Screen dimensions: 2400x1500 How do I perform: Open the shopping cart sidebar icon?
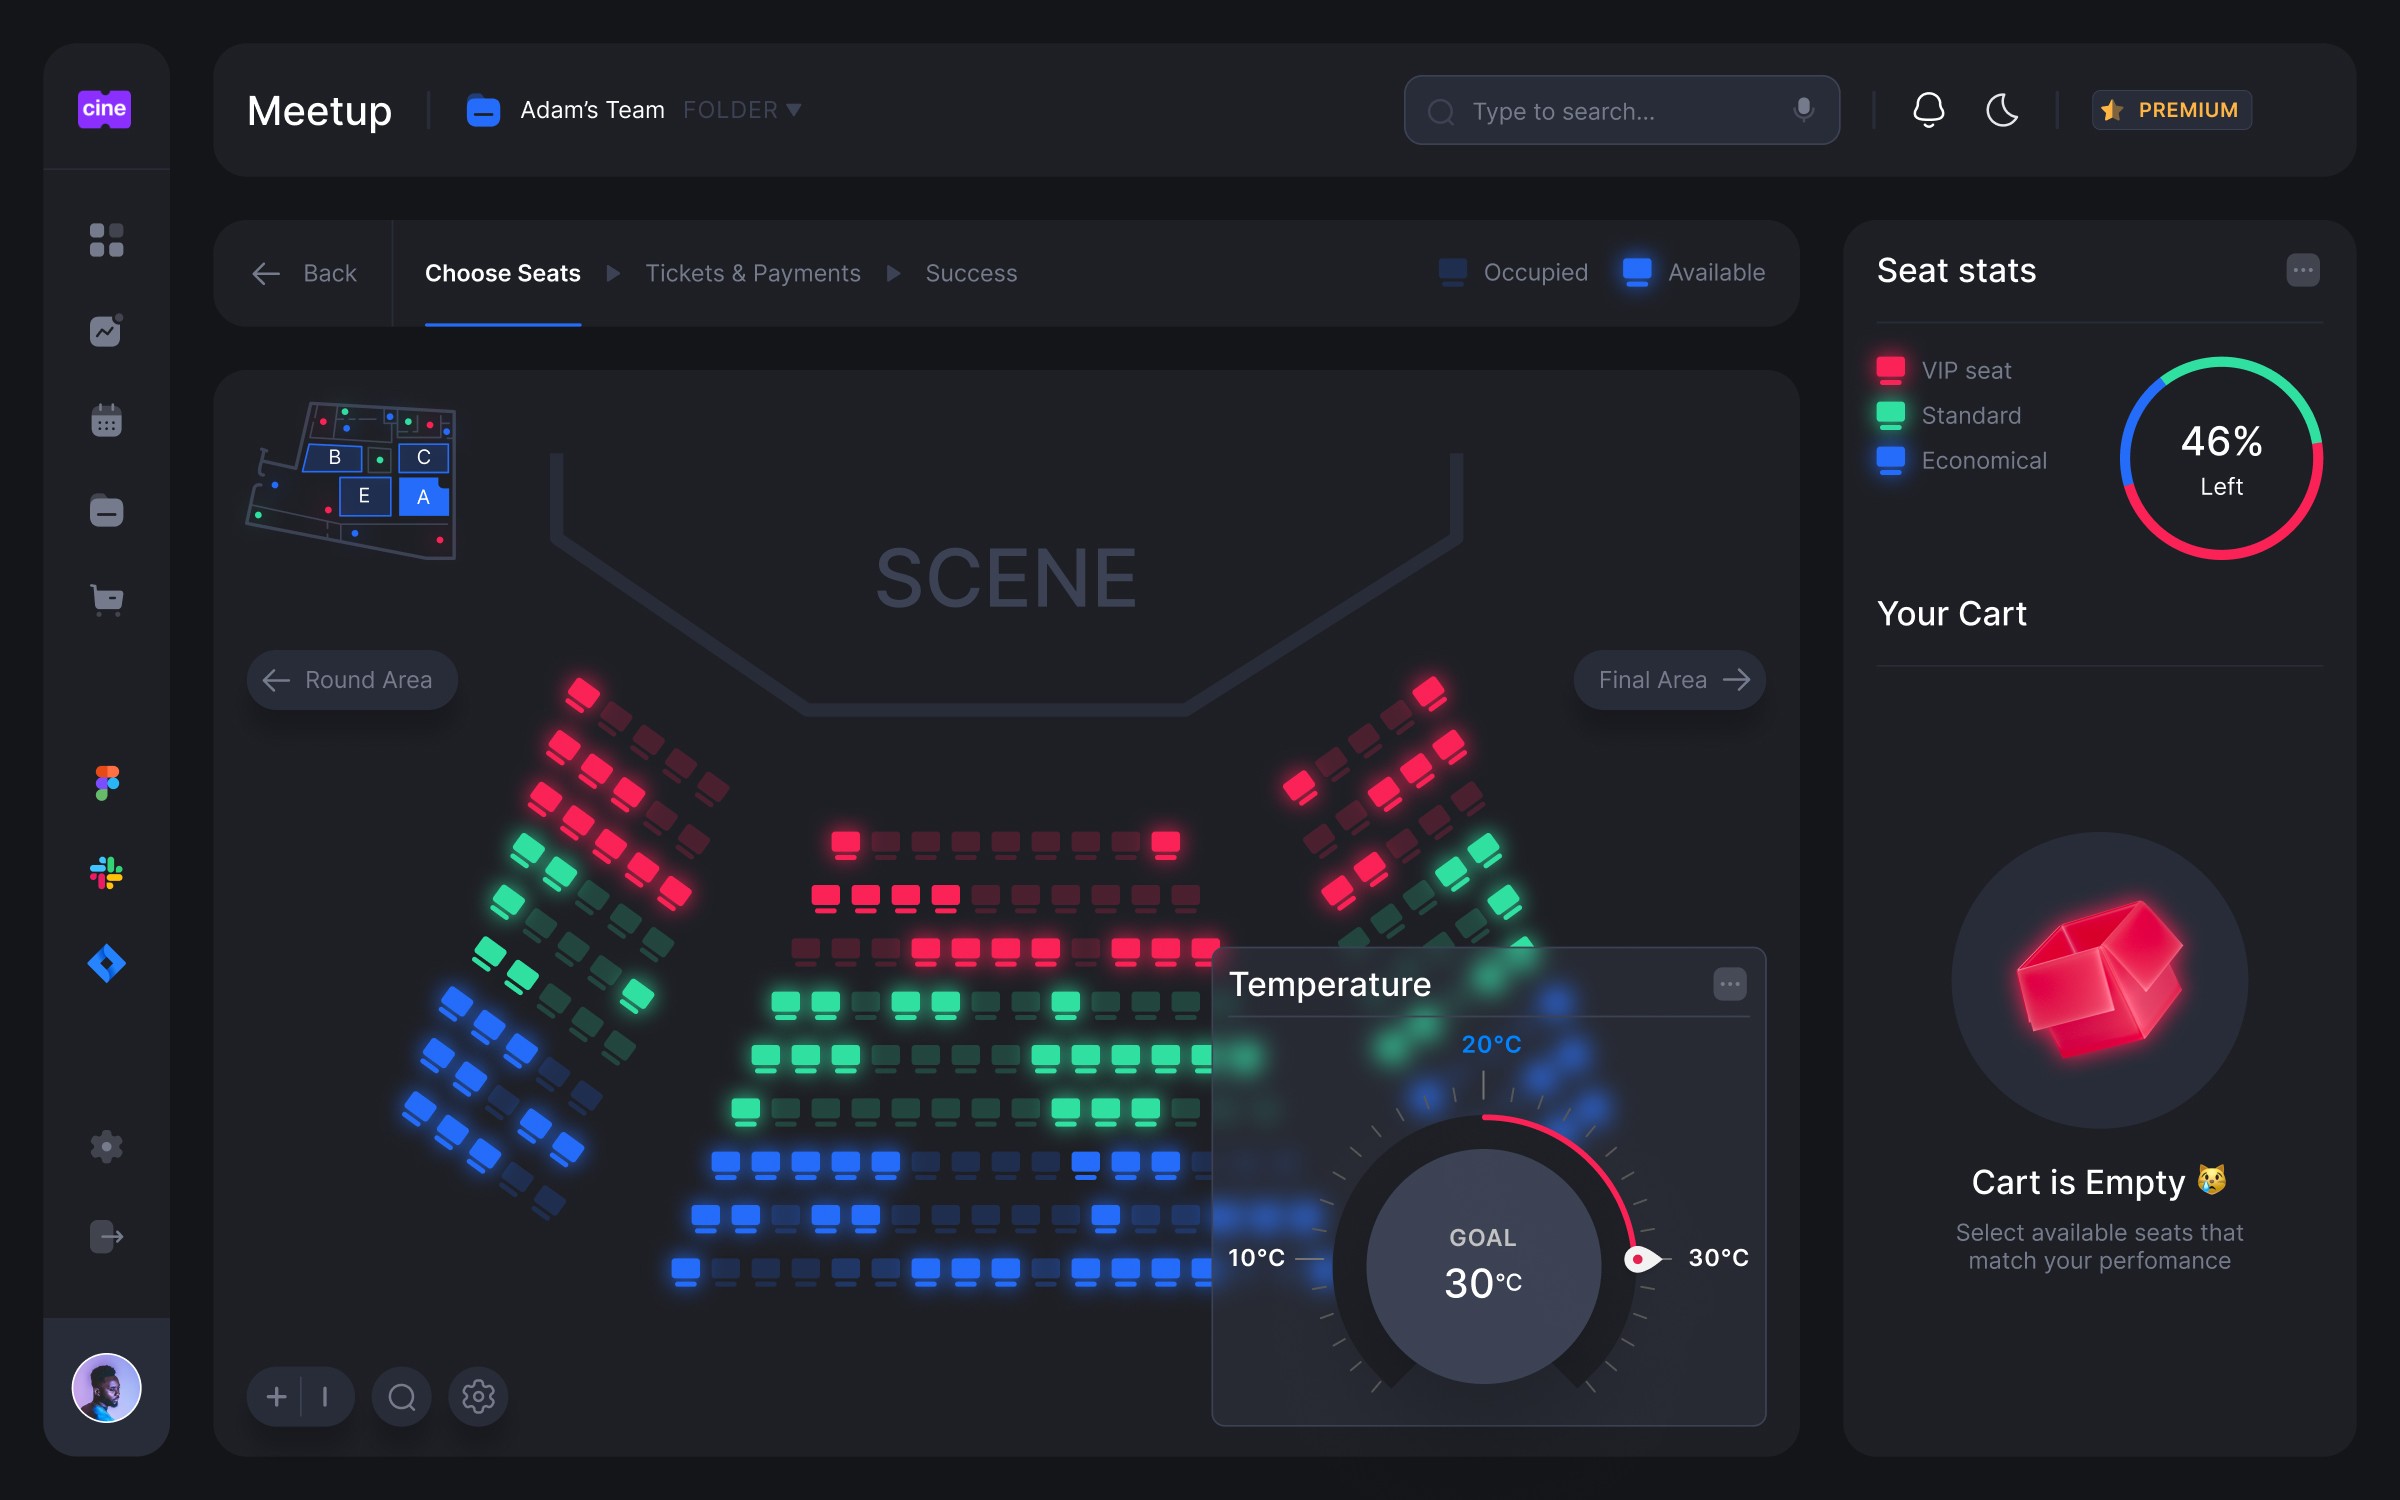coord(106,600)
